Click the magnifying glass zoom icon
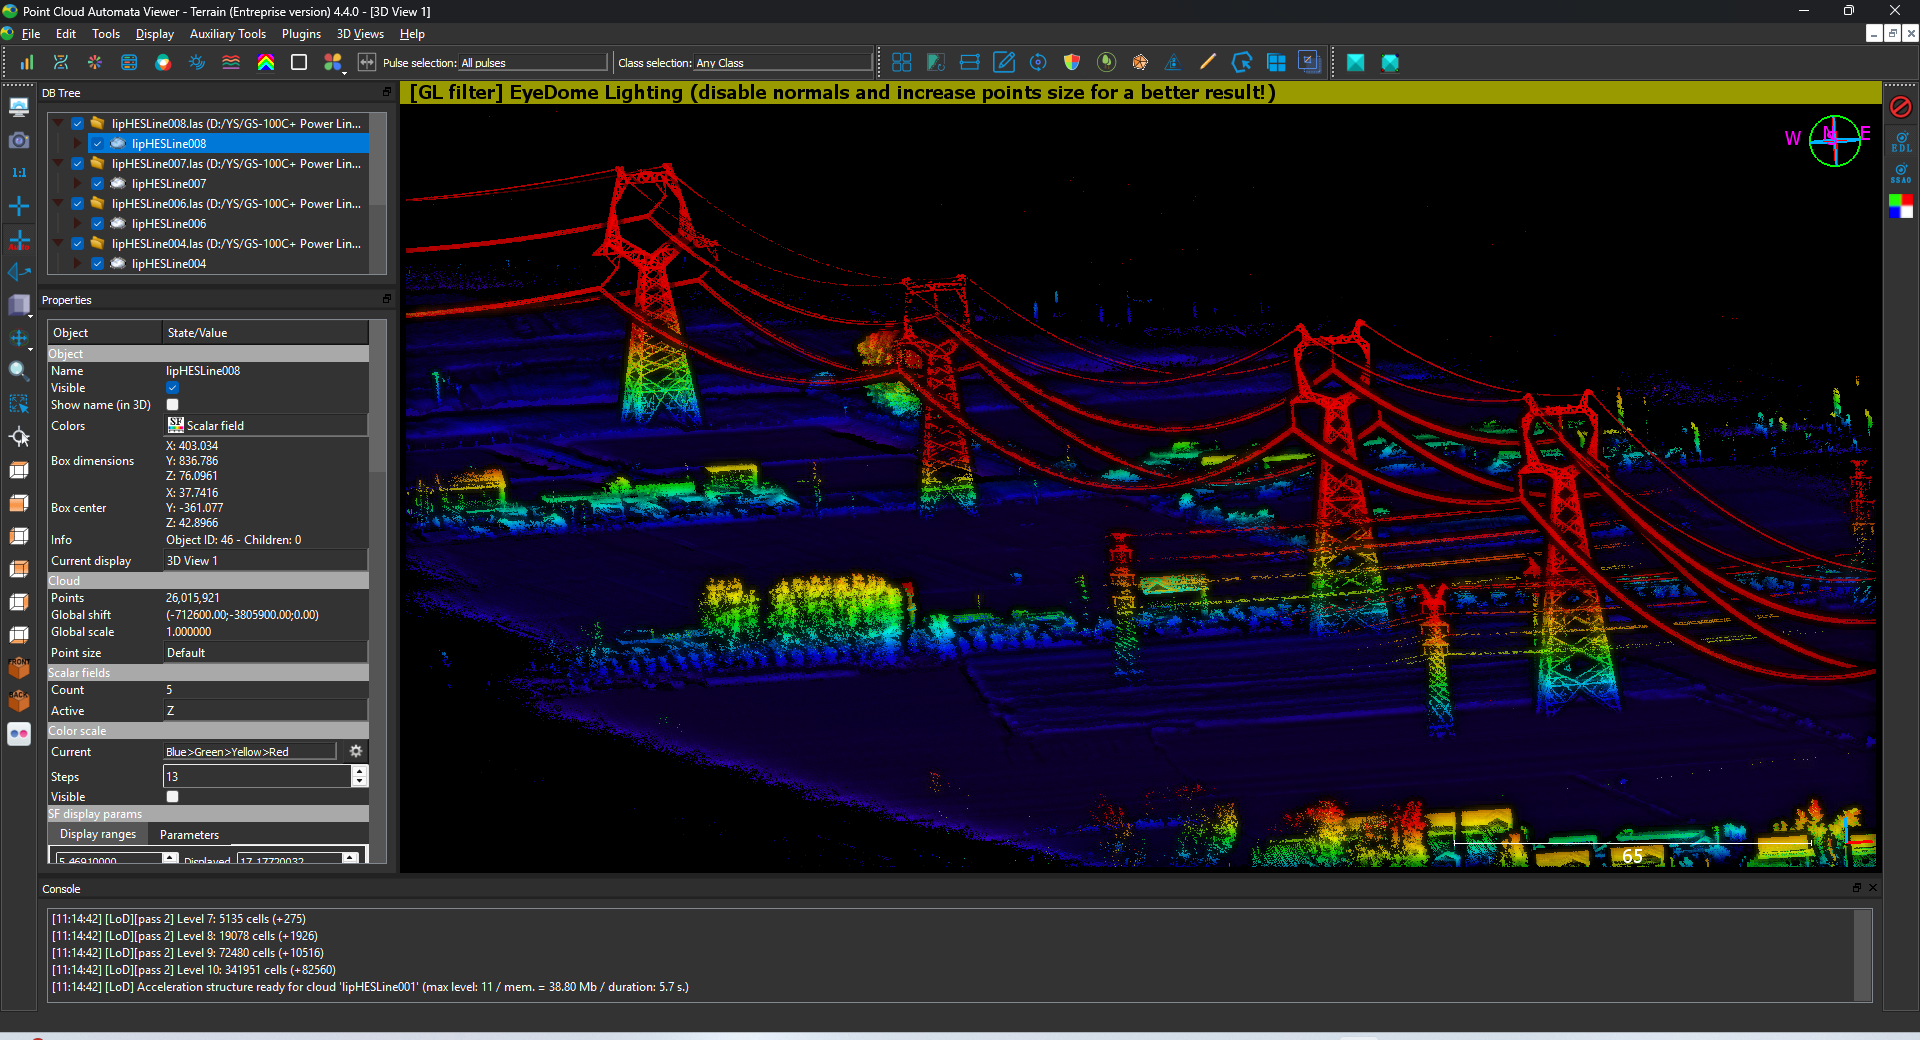Viewport: 1920px width, 1040px height. (x=18, y=371)
